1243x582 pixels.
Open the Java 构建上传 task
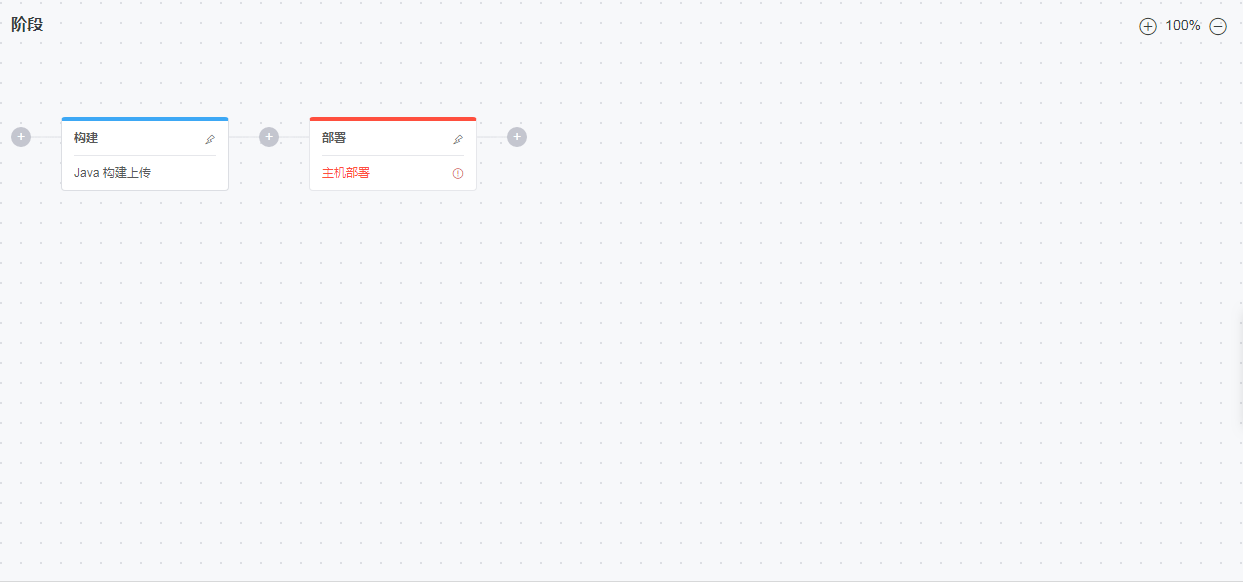(112, 173)
